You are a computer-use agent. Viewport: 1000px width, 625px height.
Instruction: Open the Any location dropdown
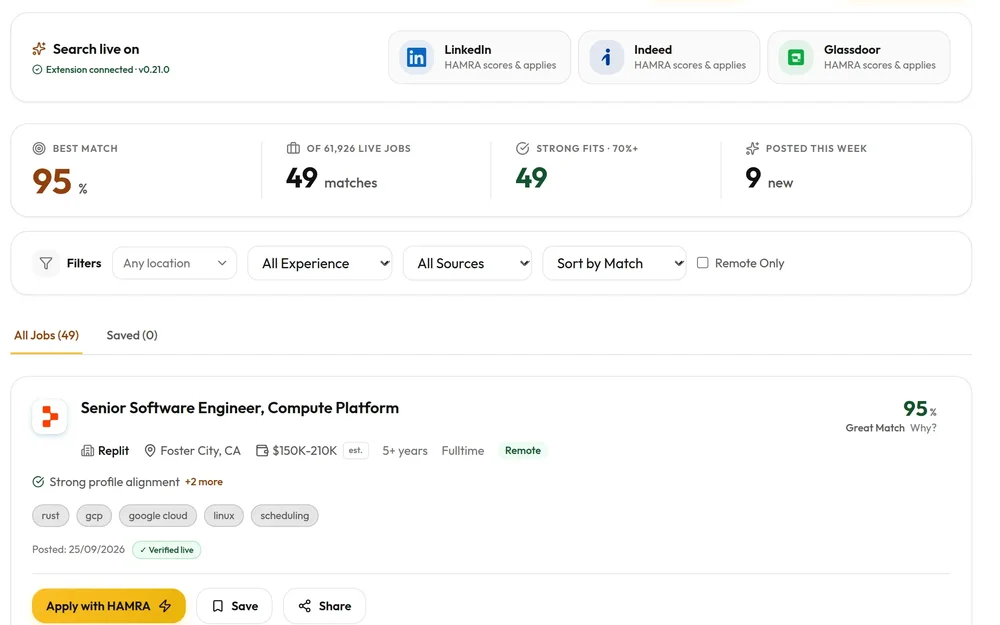pos(174,263)
